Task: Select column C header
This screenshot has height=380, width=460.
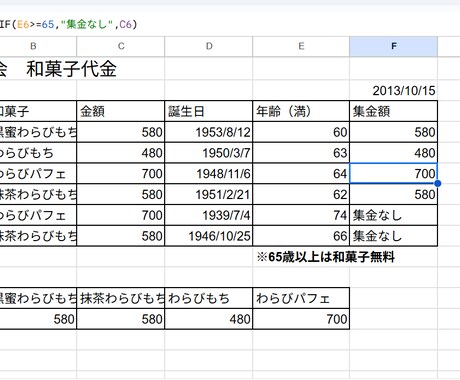Action: (121, 46)
